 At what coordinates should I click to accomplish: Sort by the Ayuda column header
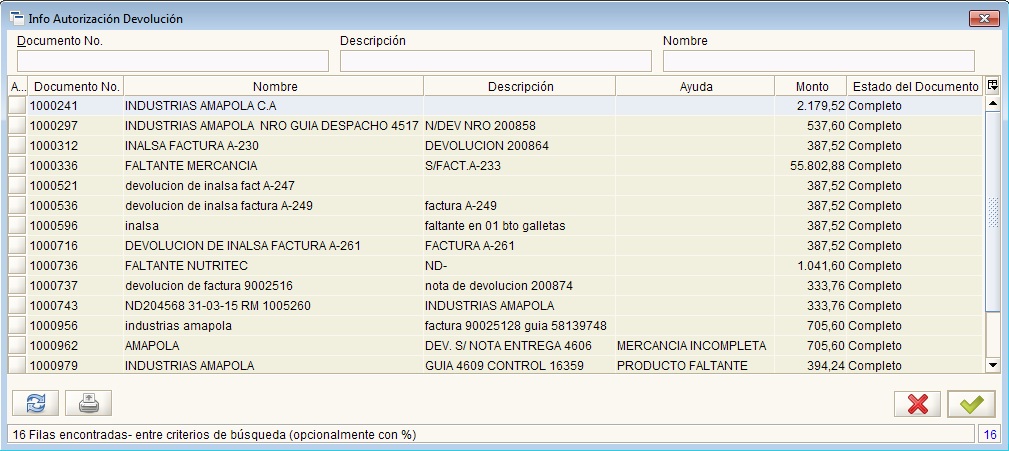coord(696,86)
